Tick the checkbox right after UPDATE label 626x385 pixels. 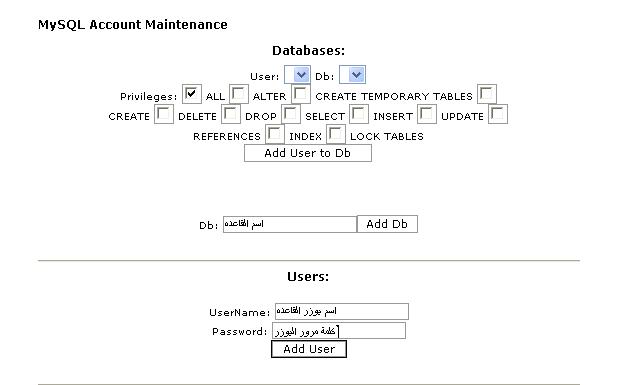(x=498, y=114)
